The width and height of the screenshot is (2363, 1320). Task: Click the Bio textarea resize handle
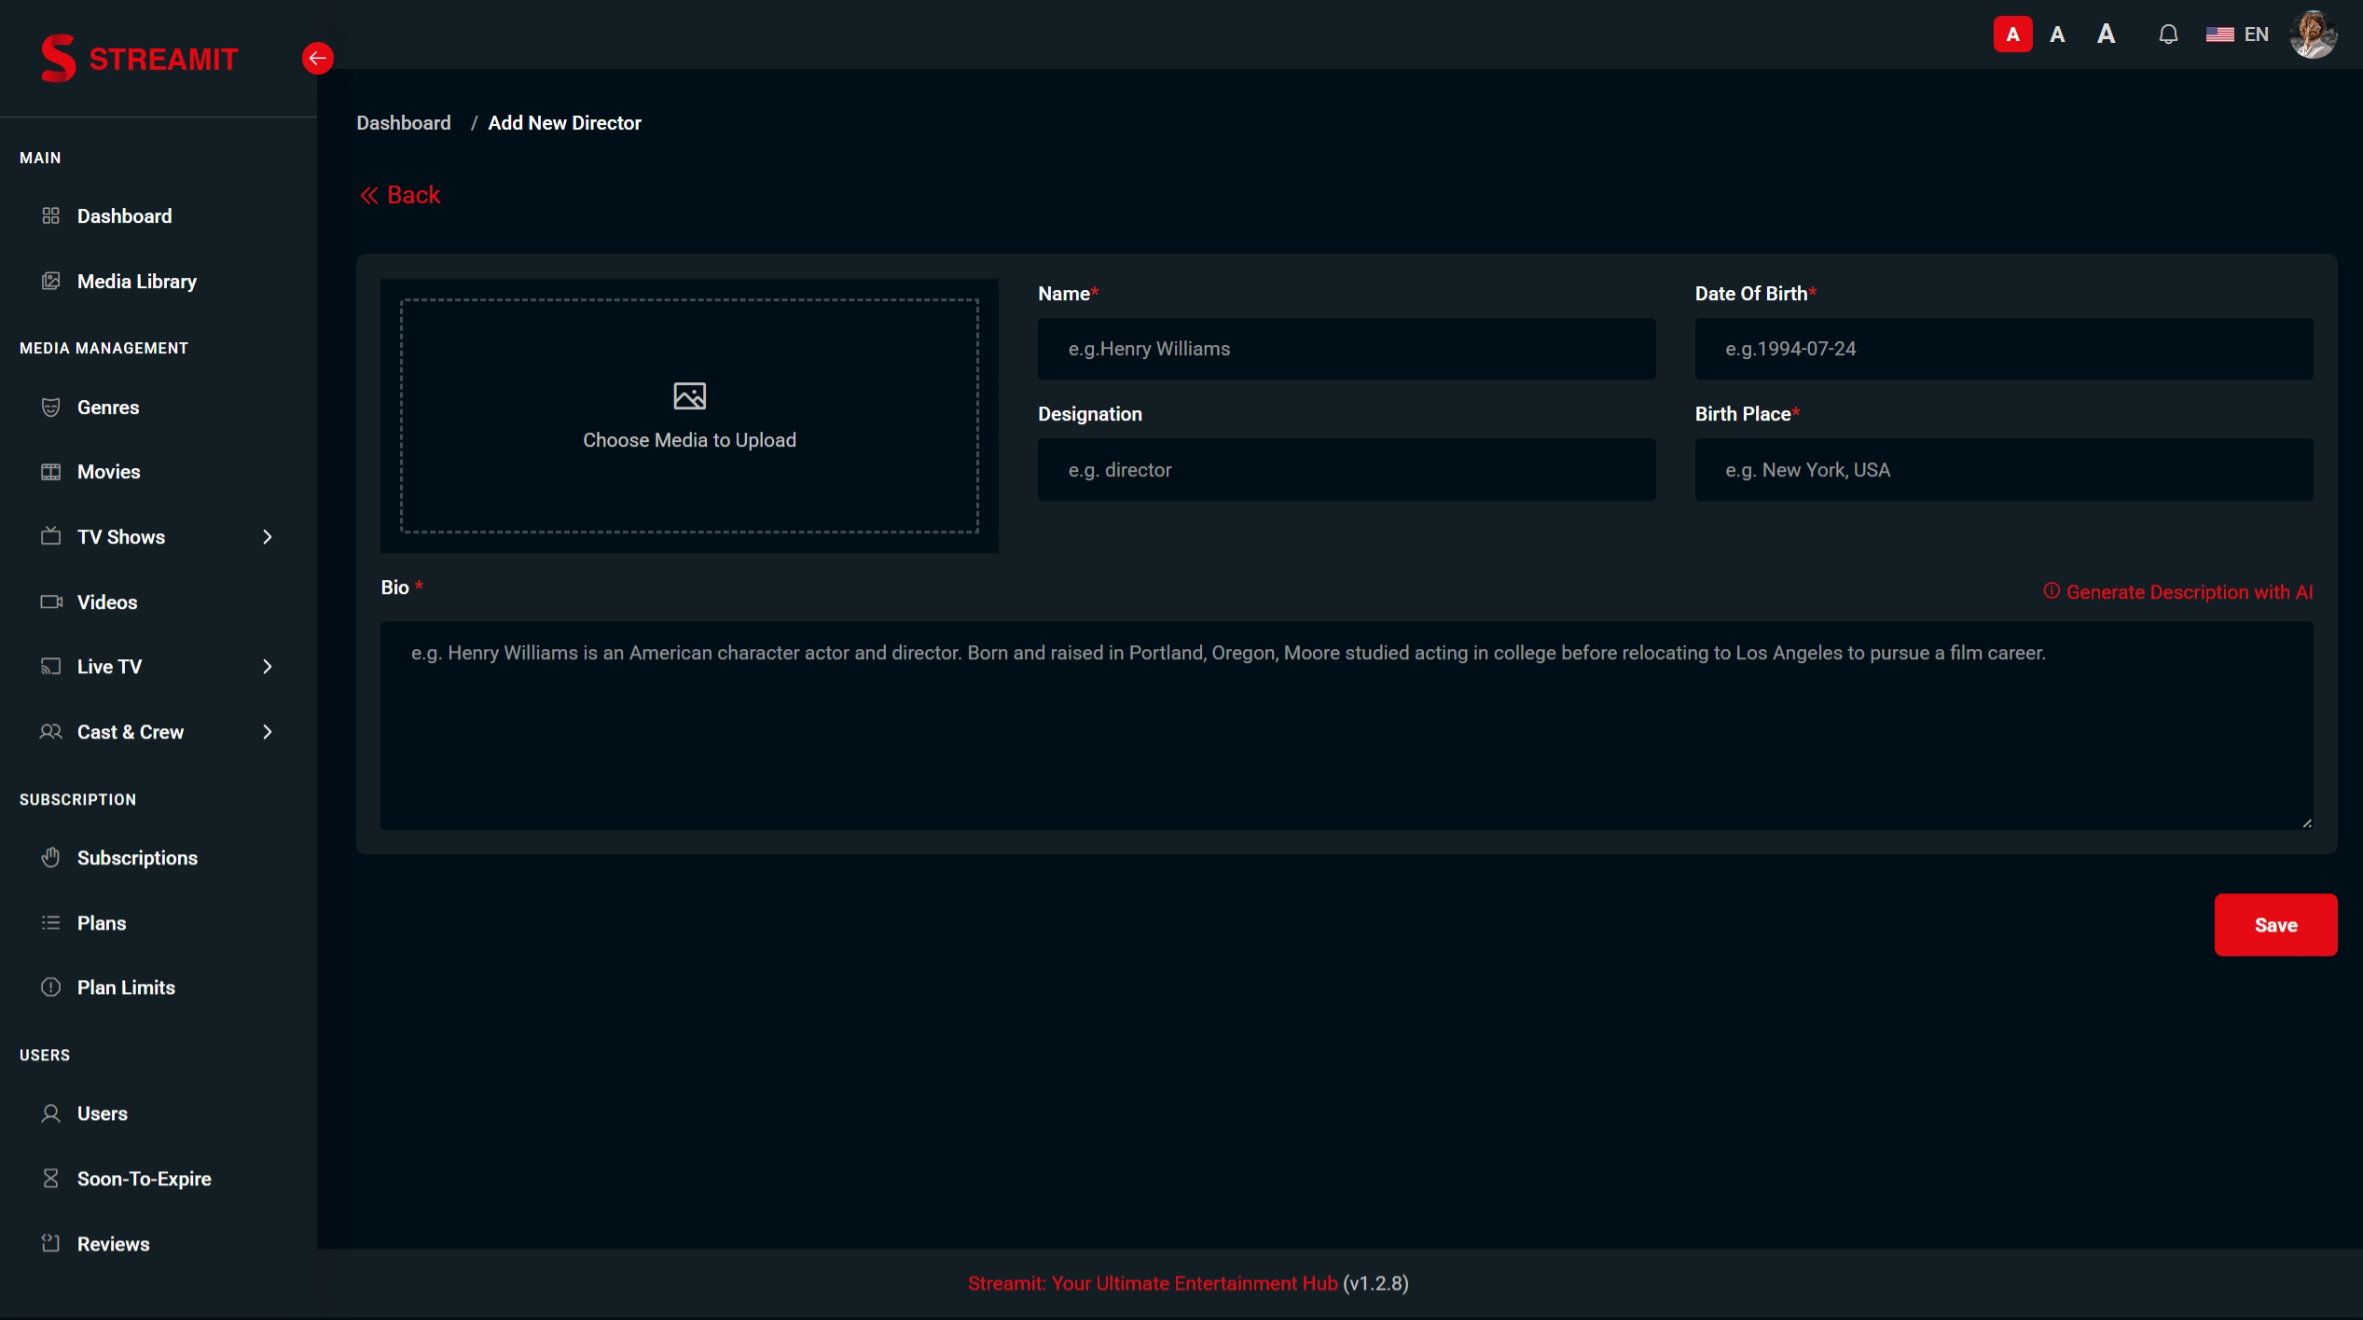pos(2306,823)
